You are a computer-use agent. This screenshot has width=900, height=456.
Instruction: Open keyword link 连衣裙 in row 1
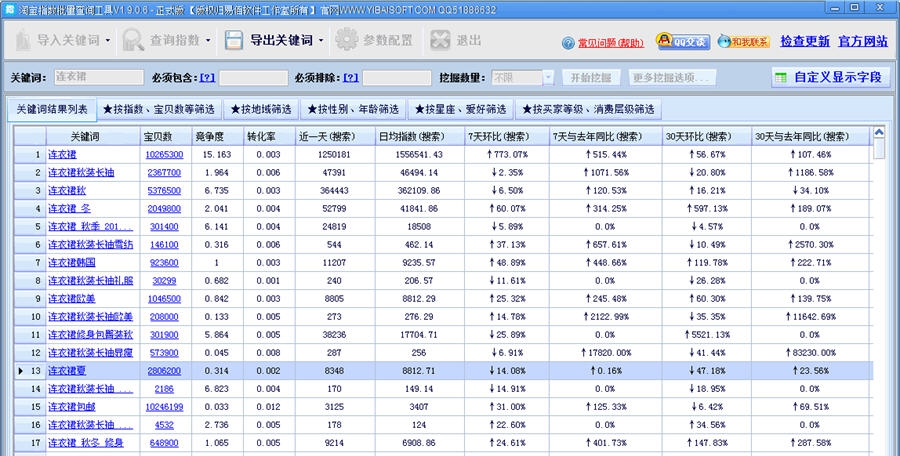pyautogui.click(x=62, y=154)
